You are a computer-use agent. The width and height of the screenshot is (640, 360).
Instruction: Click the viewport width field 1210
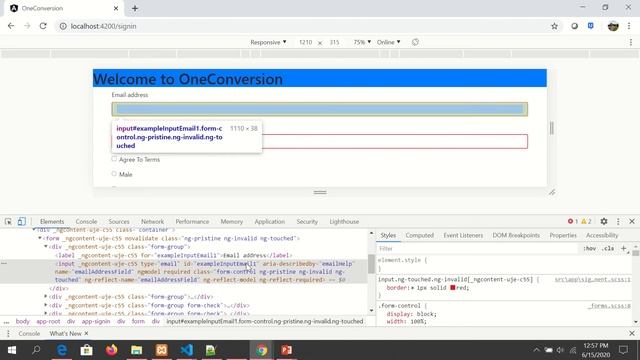pos(305,42)
